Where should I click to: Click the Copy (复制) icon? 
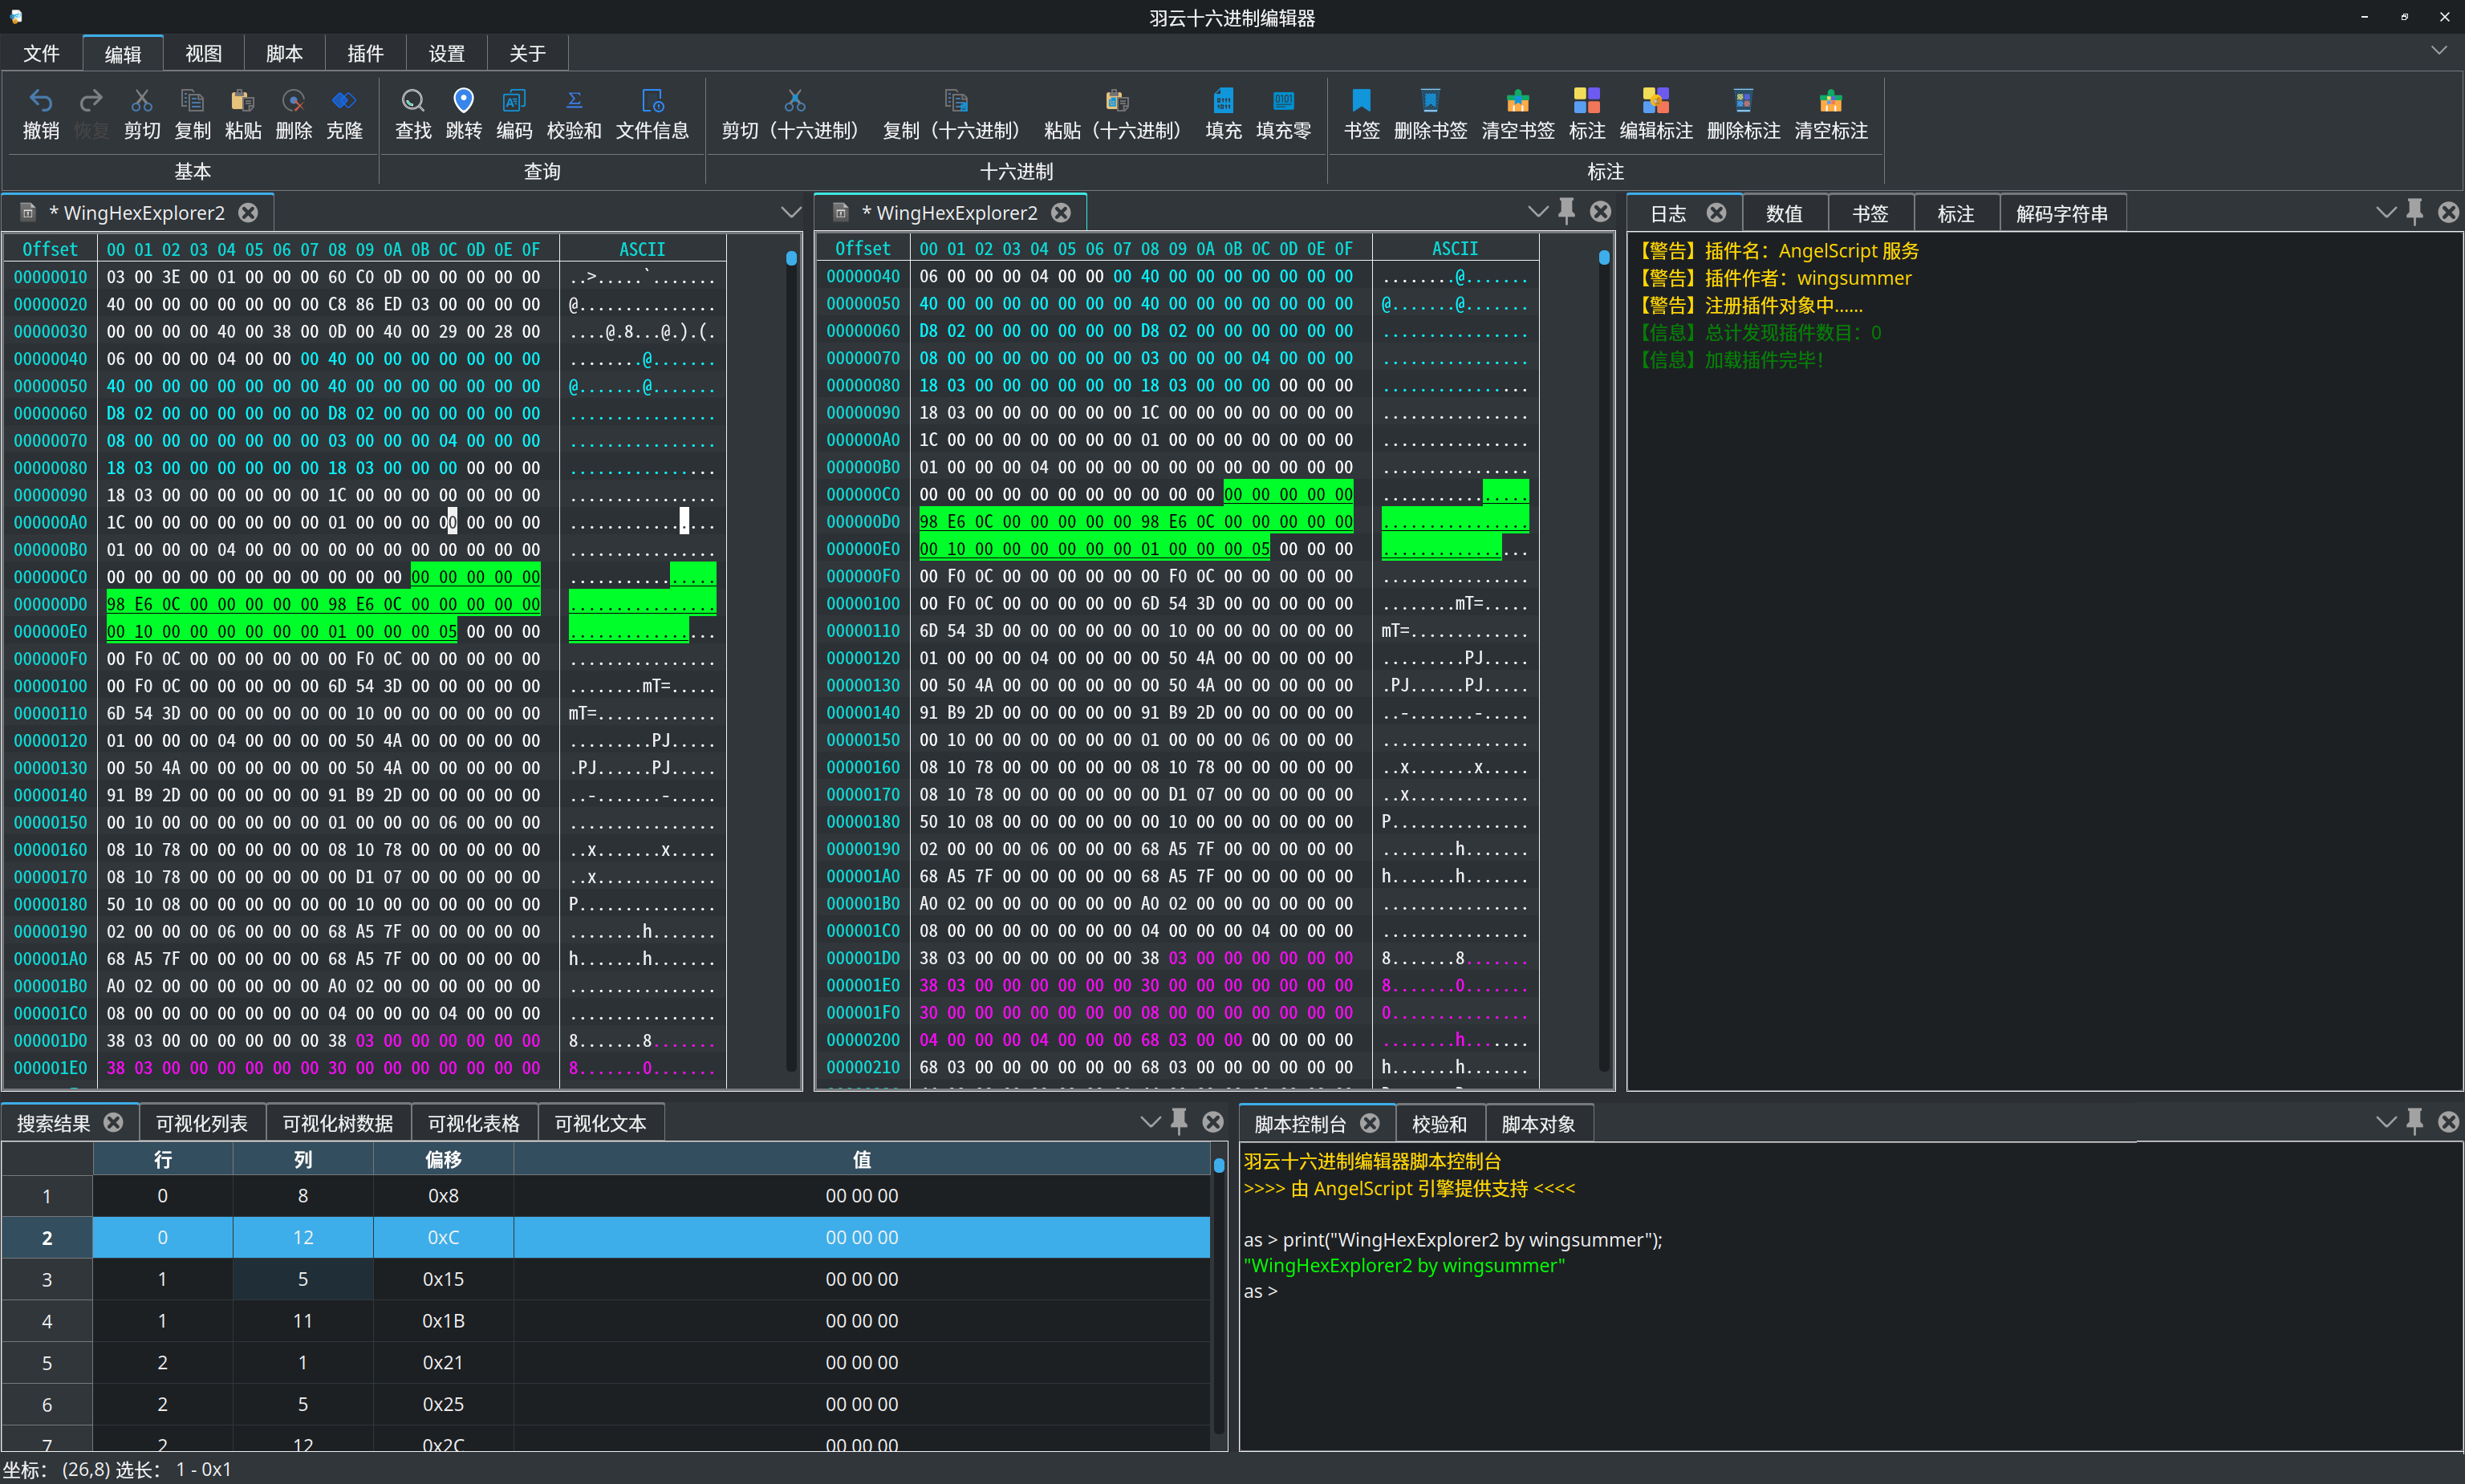[192, 101]
